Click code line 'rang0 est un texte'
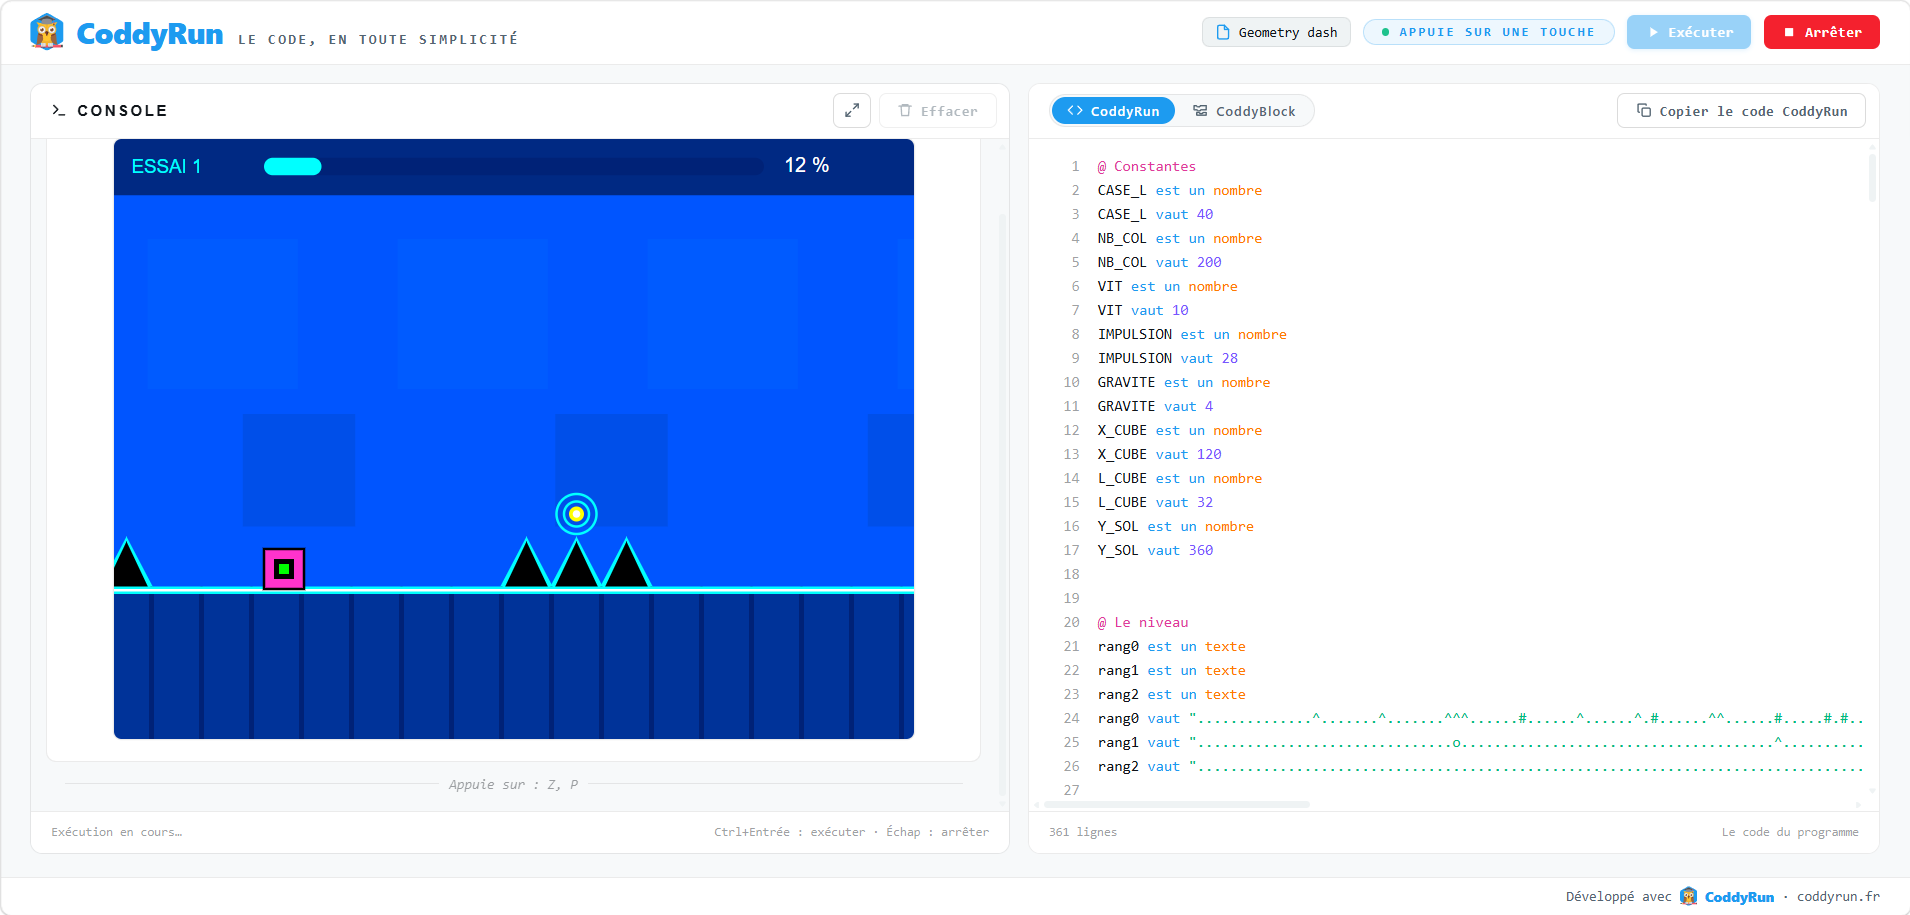1910x915 pixels. point(1172,646)
